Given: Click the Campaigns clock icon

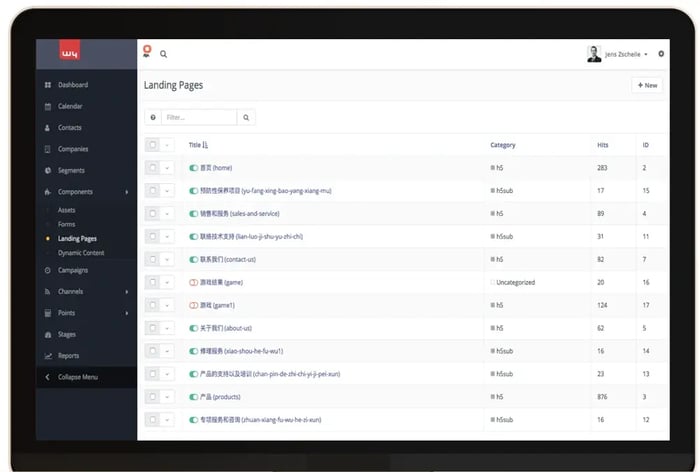Looking at the screenshot, I should point(48,270).
